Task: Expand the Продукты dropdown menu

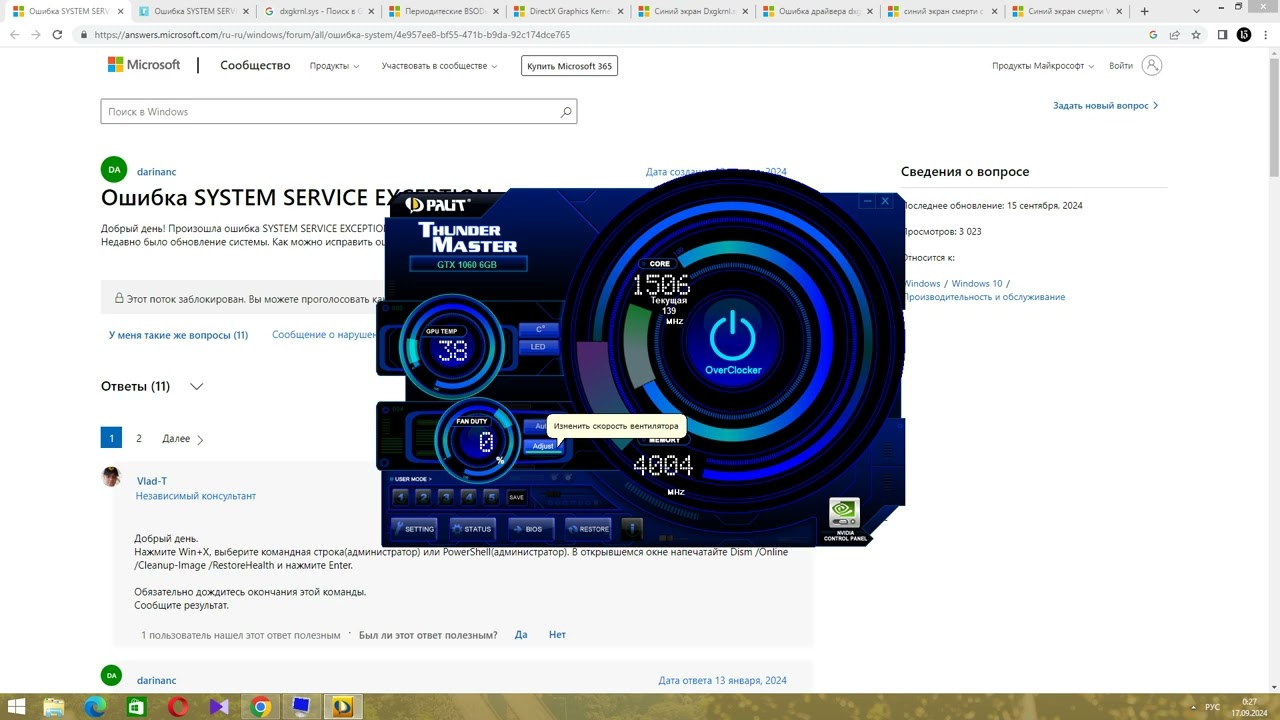Action: tap(335, 66)
